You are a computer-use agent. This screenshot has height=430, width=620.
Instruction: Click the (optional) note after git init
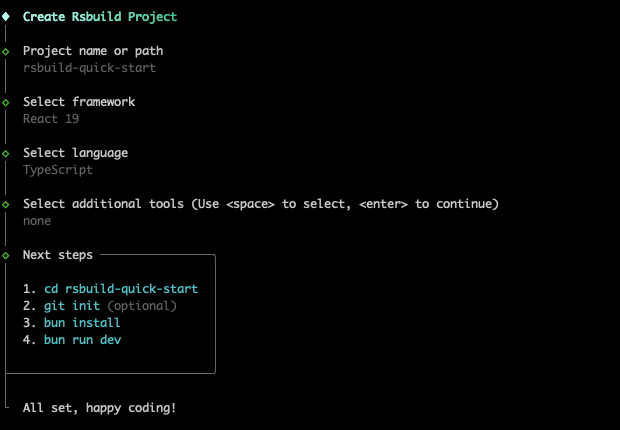click(142, 306)
